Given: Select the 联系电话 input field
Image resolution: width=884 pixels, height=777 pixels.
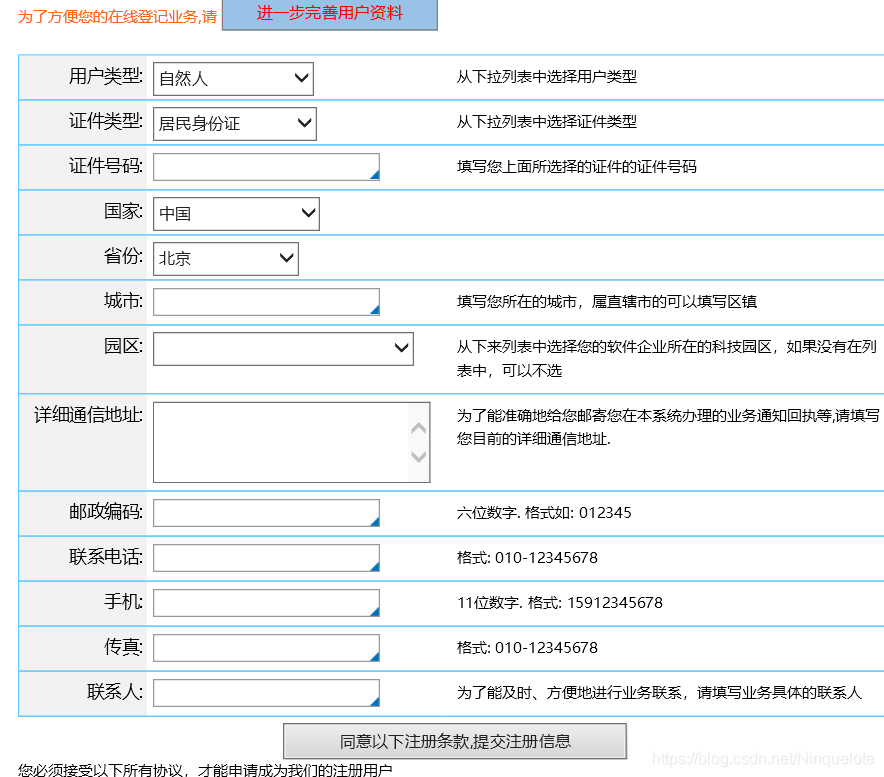Looking at the screenshot, I should (x=260, y=558).
